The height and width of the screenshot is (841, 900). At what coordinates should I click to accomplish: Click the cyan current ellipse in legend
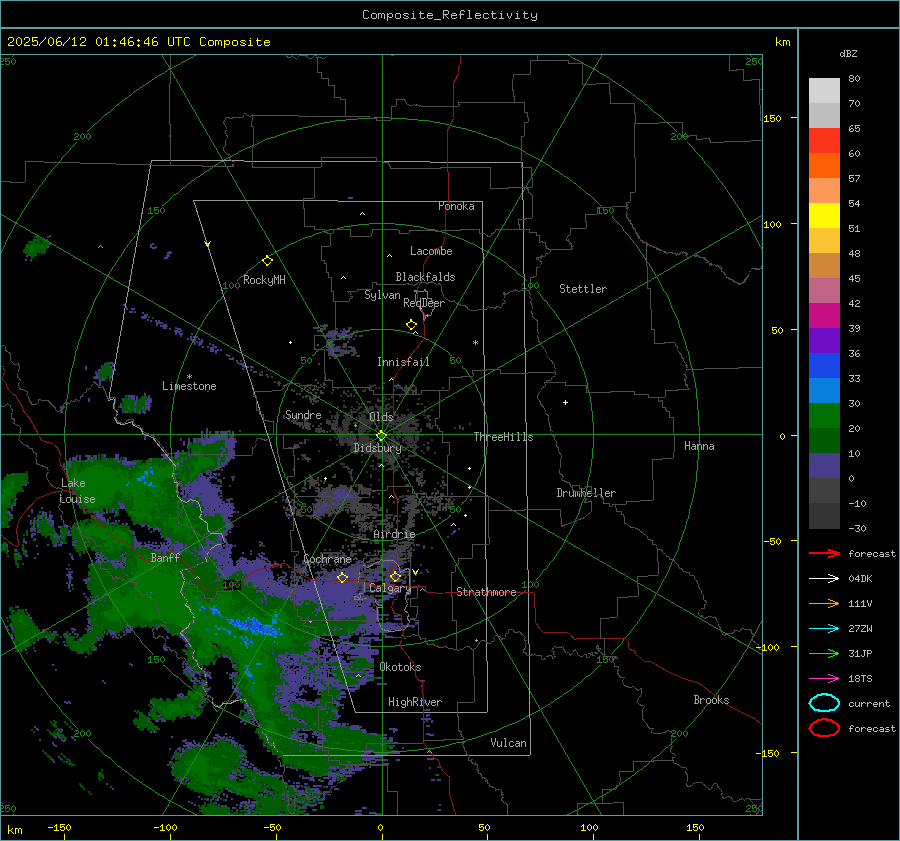pos(824,703)
